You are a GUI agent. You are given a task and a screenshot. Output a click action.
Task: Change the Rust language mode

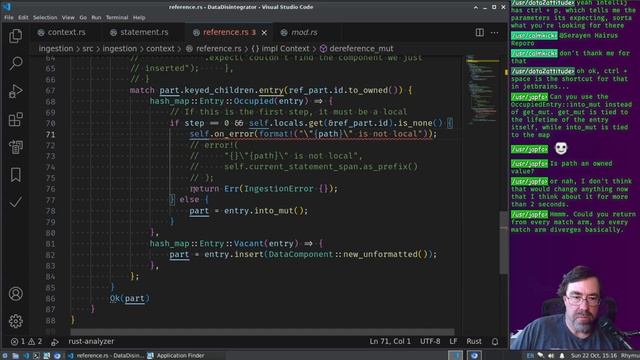coord(474,341)
